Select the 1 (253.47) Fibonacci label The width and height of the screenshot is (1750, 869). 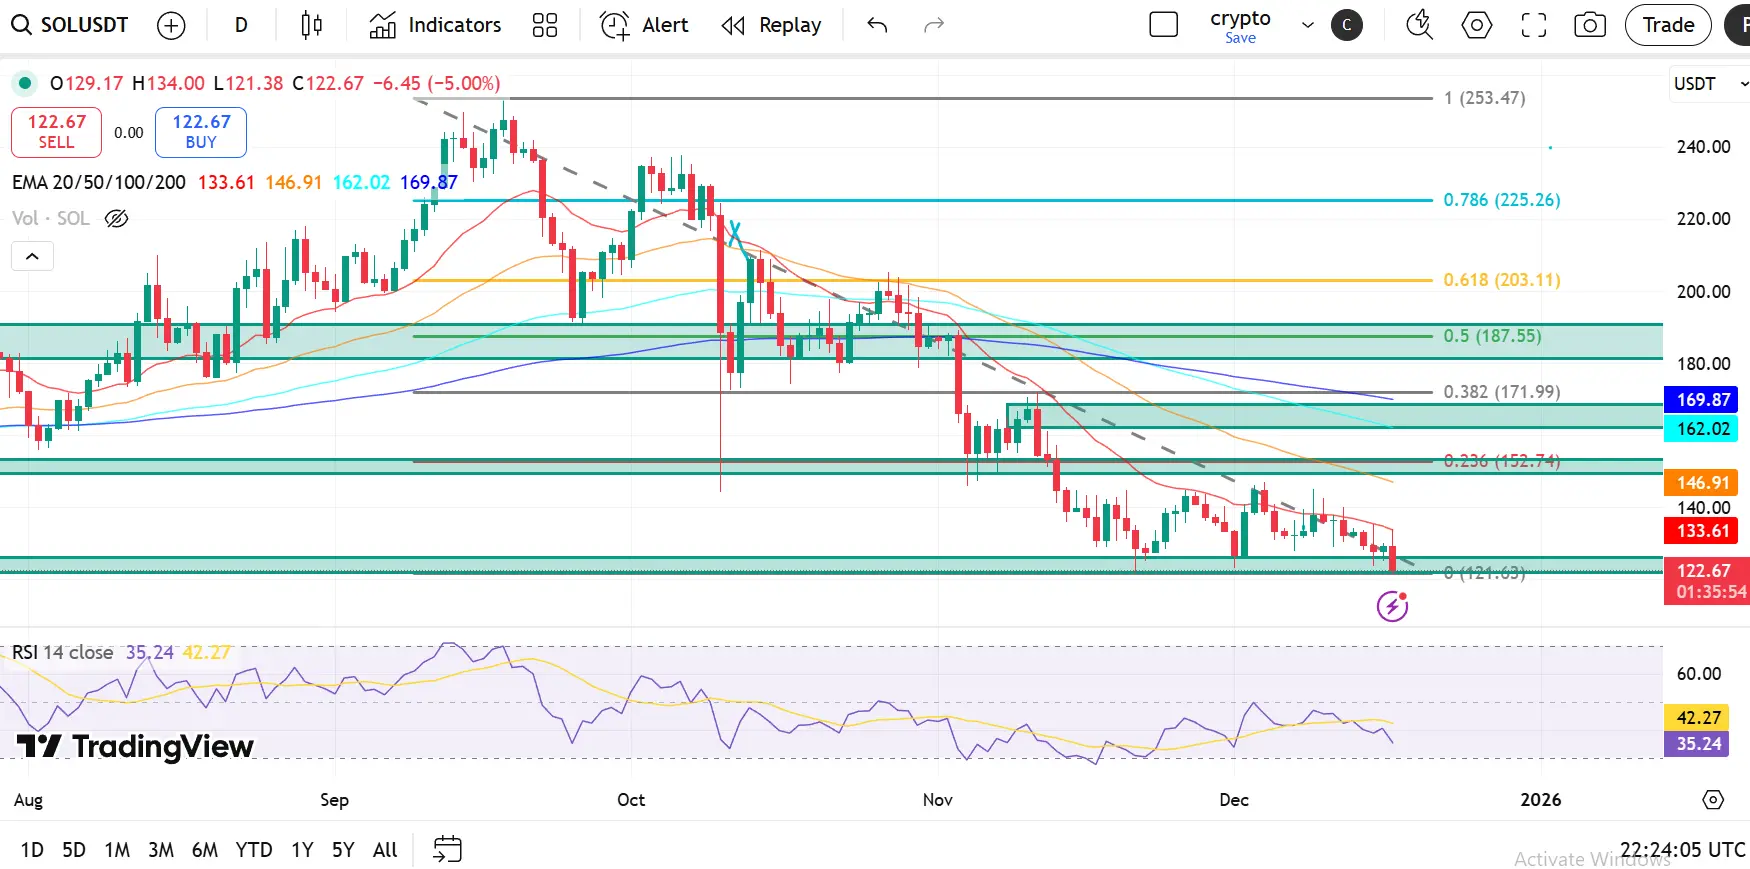click(x=1484, y=98)
